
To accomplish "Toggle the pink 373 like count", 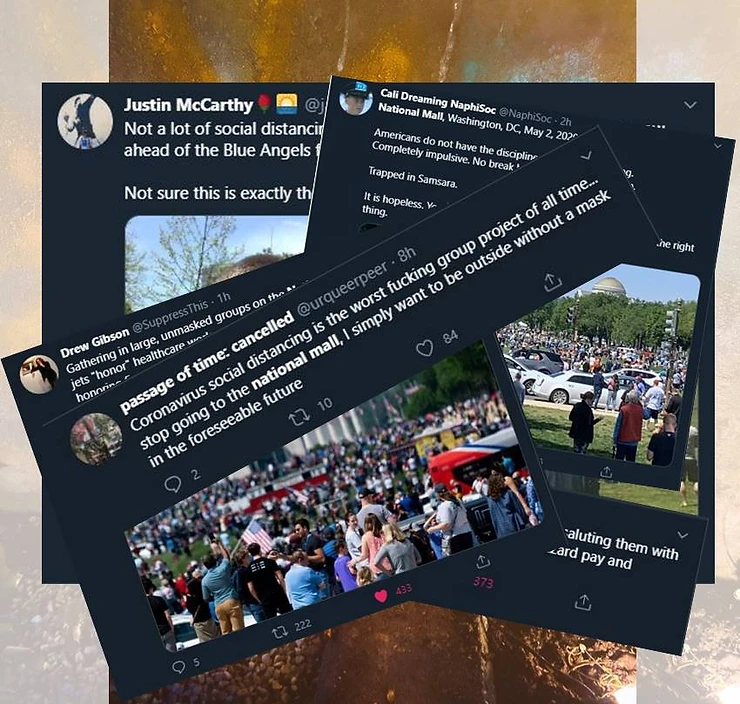I will (483, 582).
